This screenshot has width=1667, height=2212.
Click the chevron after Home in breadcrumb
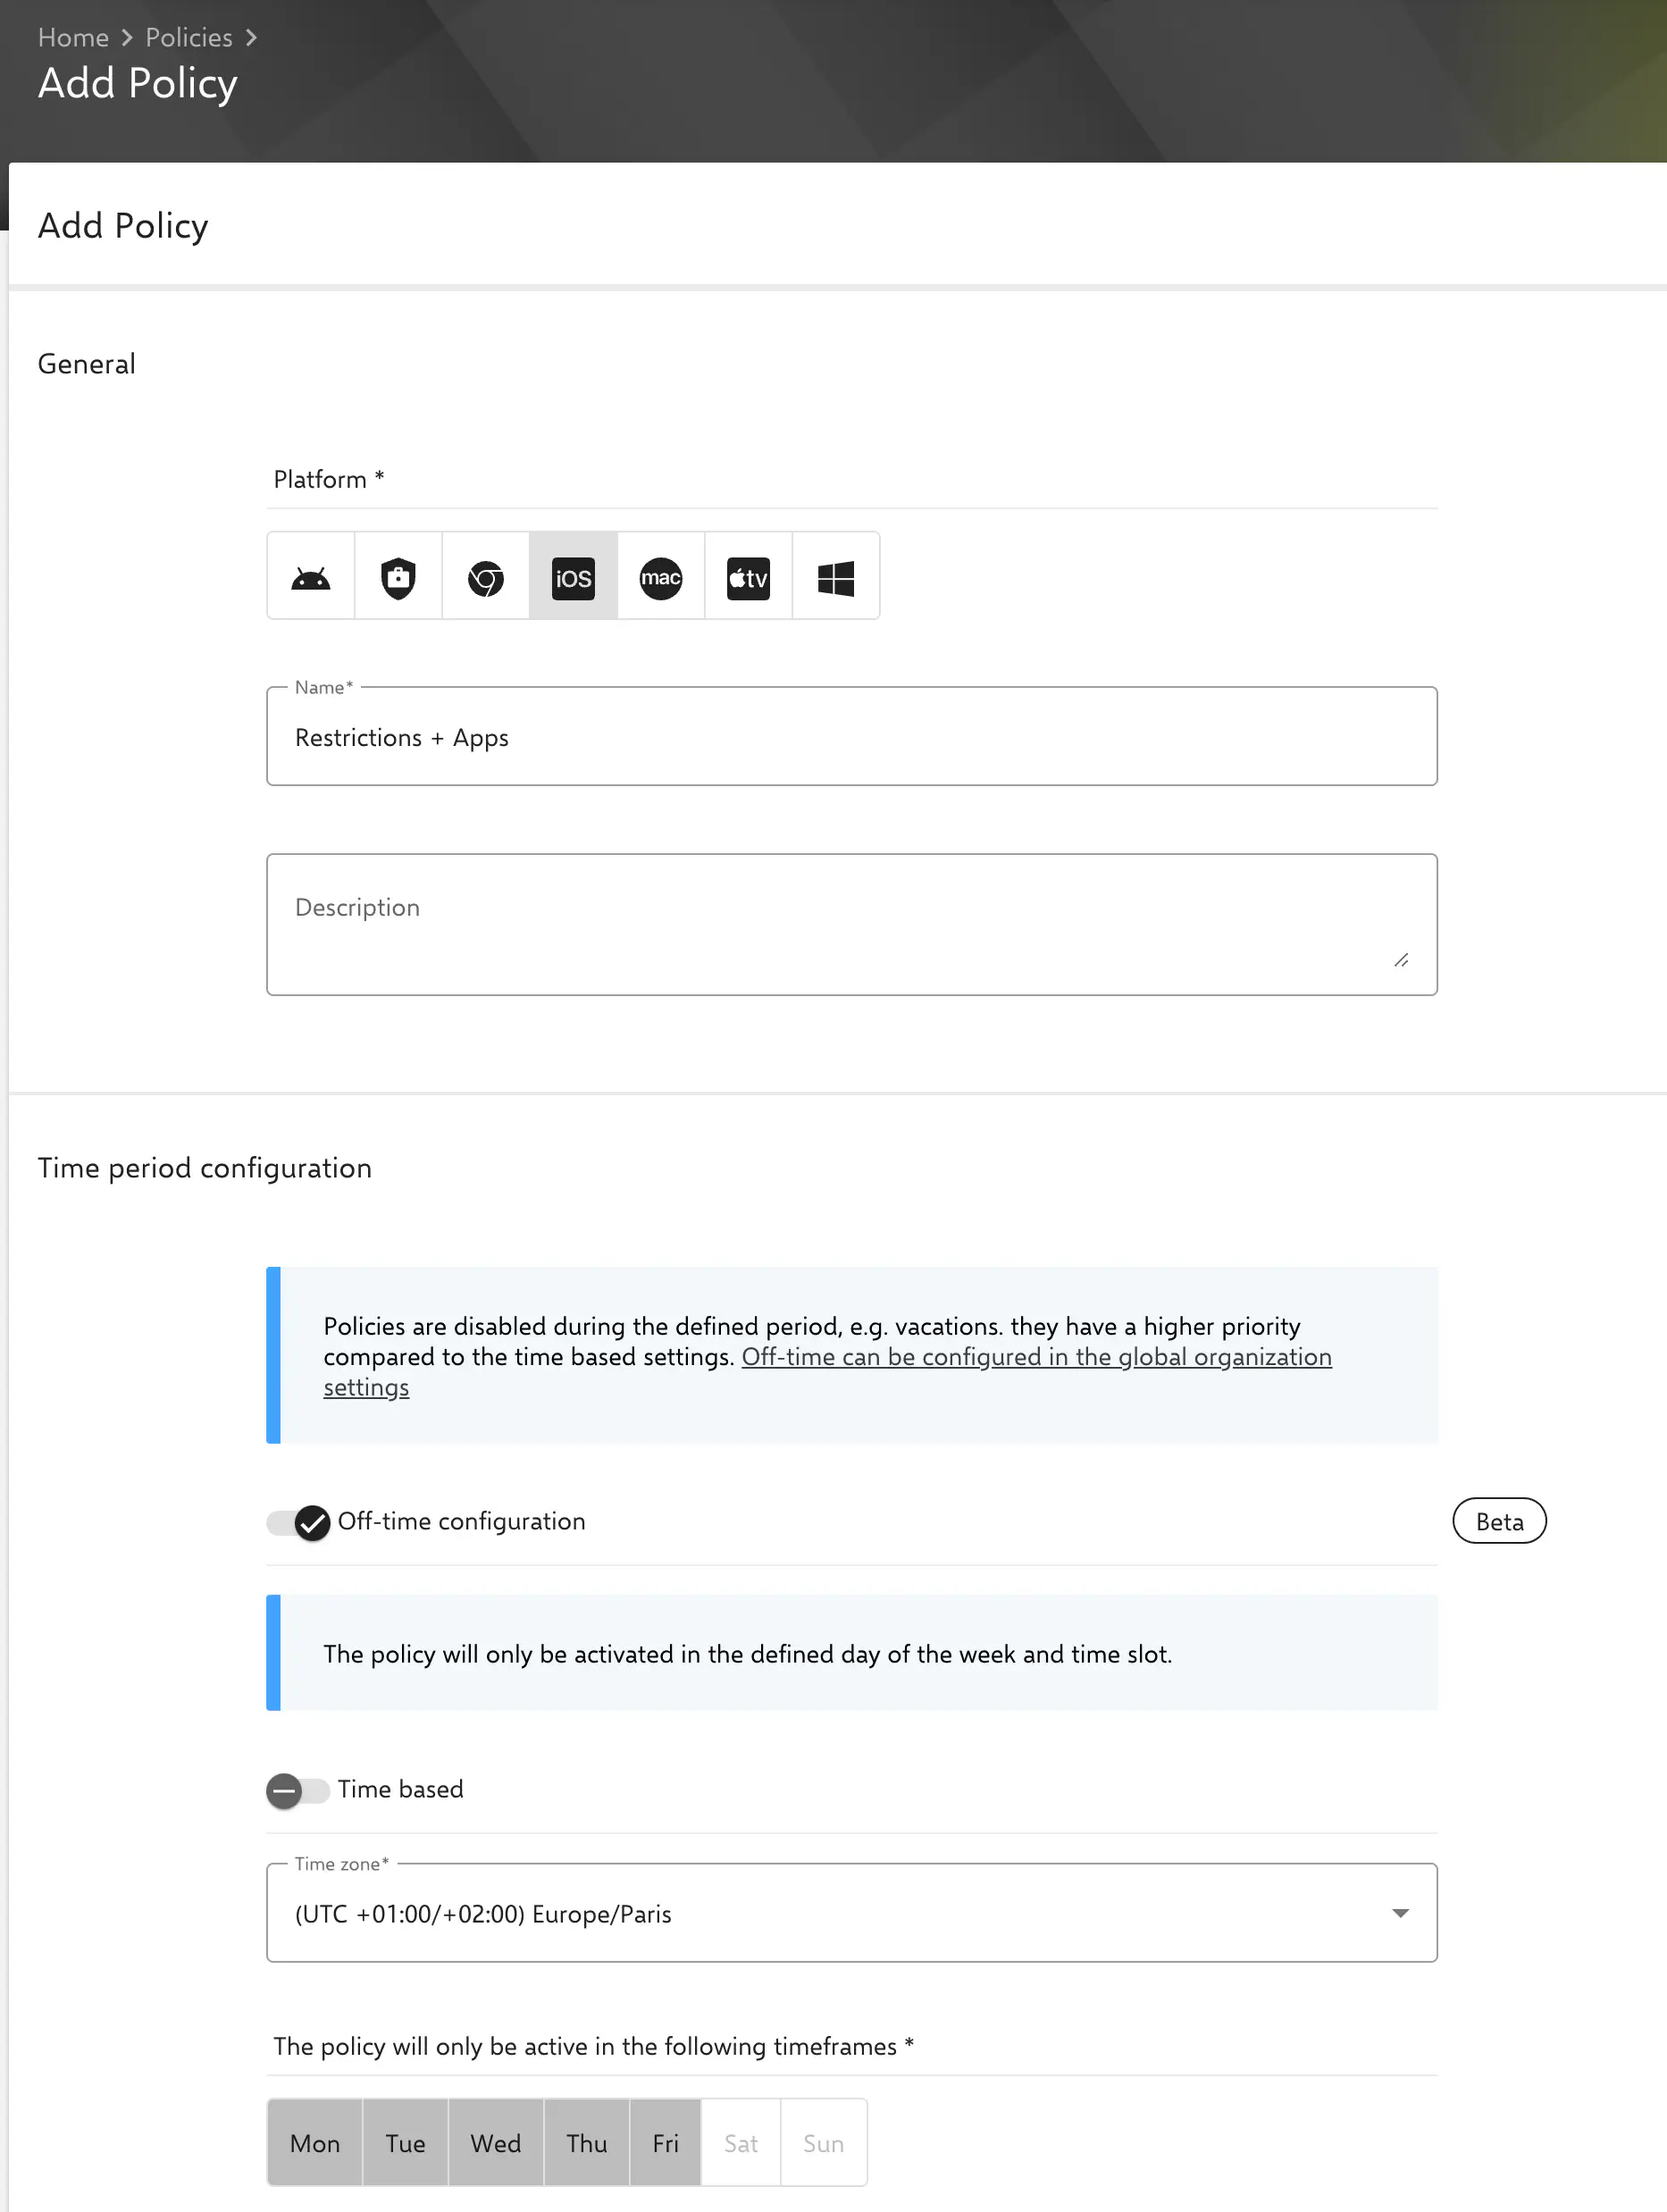[127, 37]
